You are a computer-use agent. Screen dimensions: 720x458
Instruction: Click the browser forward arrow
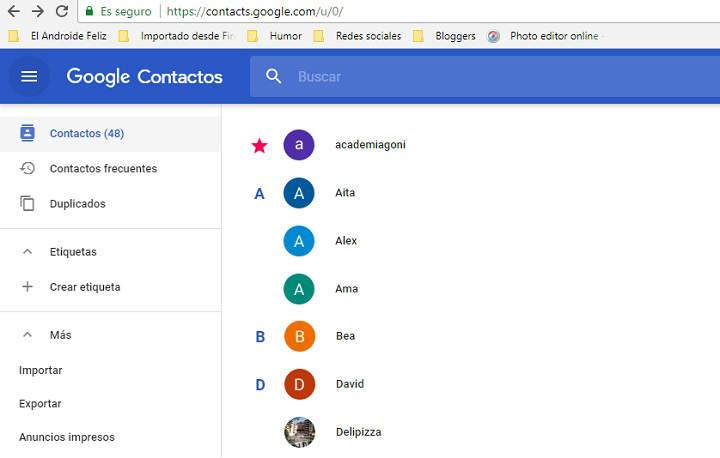click(x=38, y=11)
